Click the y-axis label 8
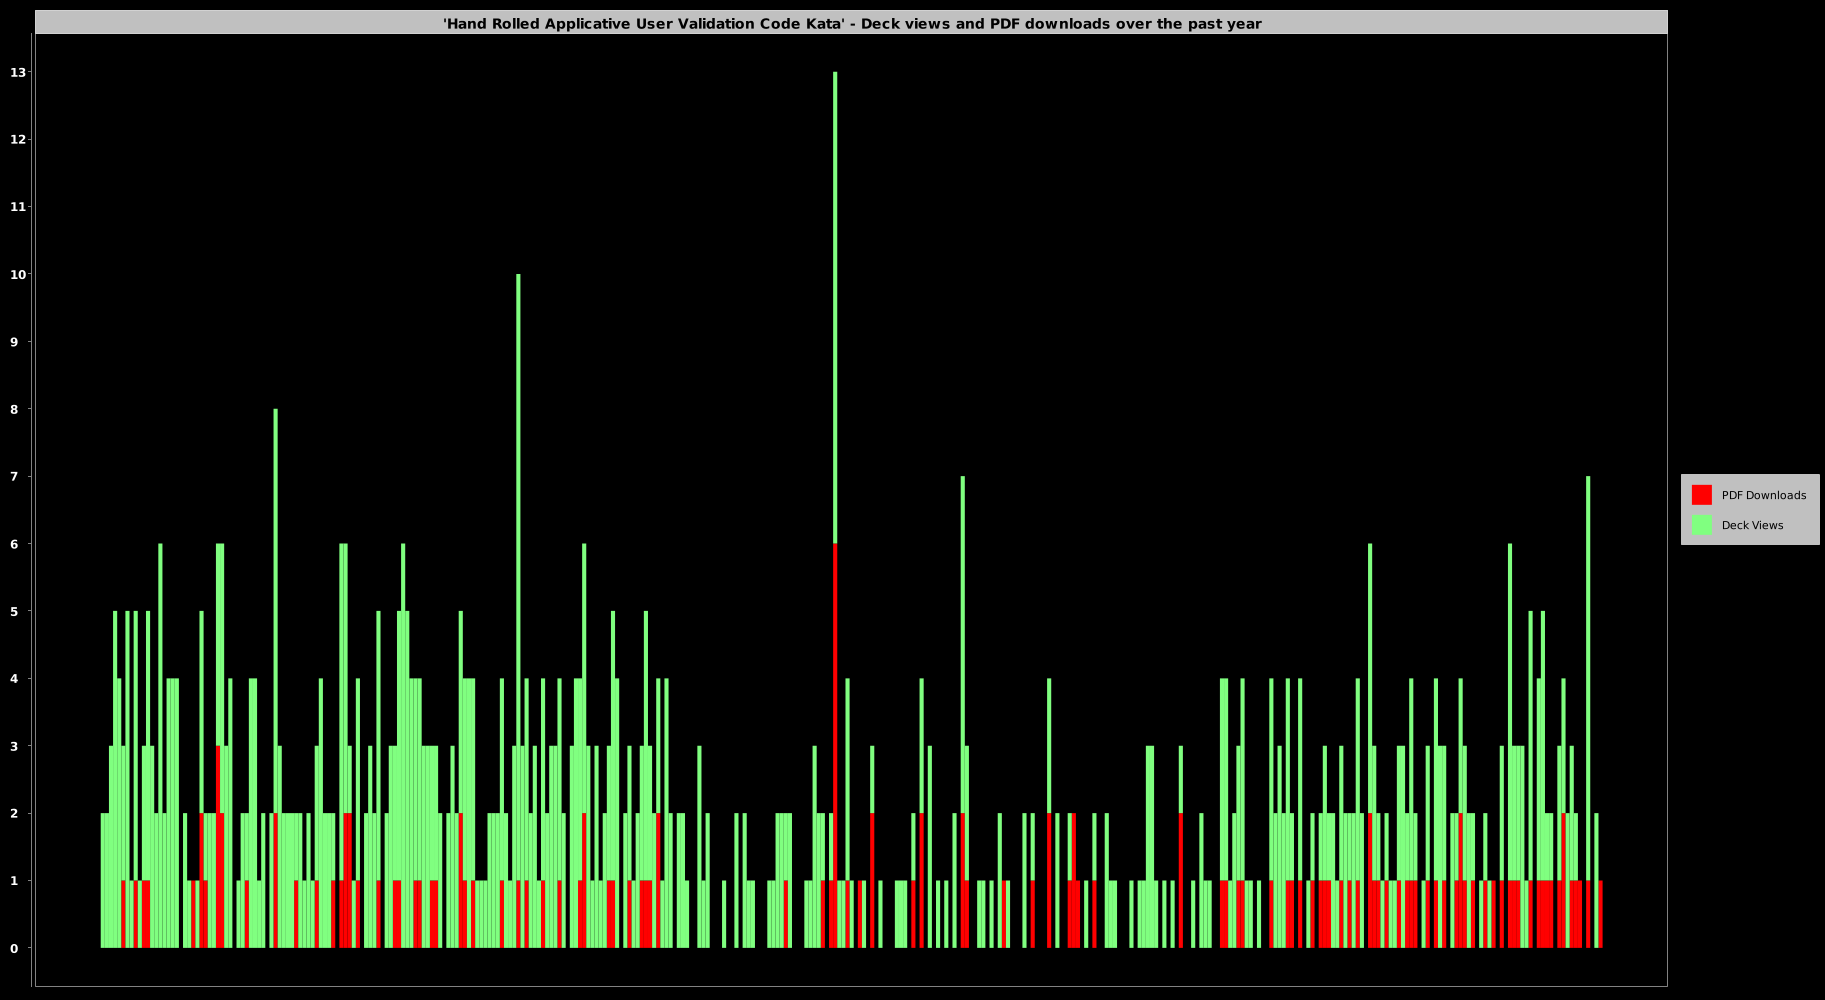The width and height of the screenshot is (1825, 1000). coord(14,409)
